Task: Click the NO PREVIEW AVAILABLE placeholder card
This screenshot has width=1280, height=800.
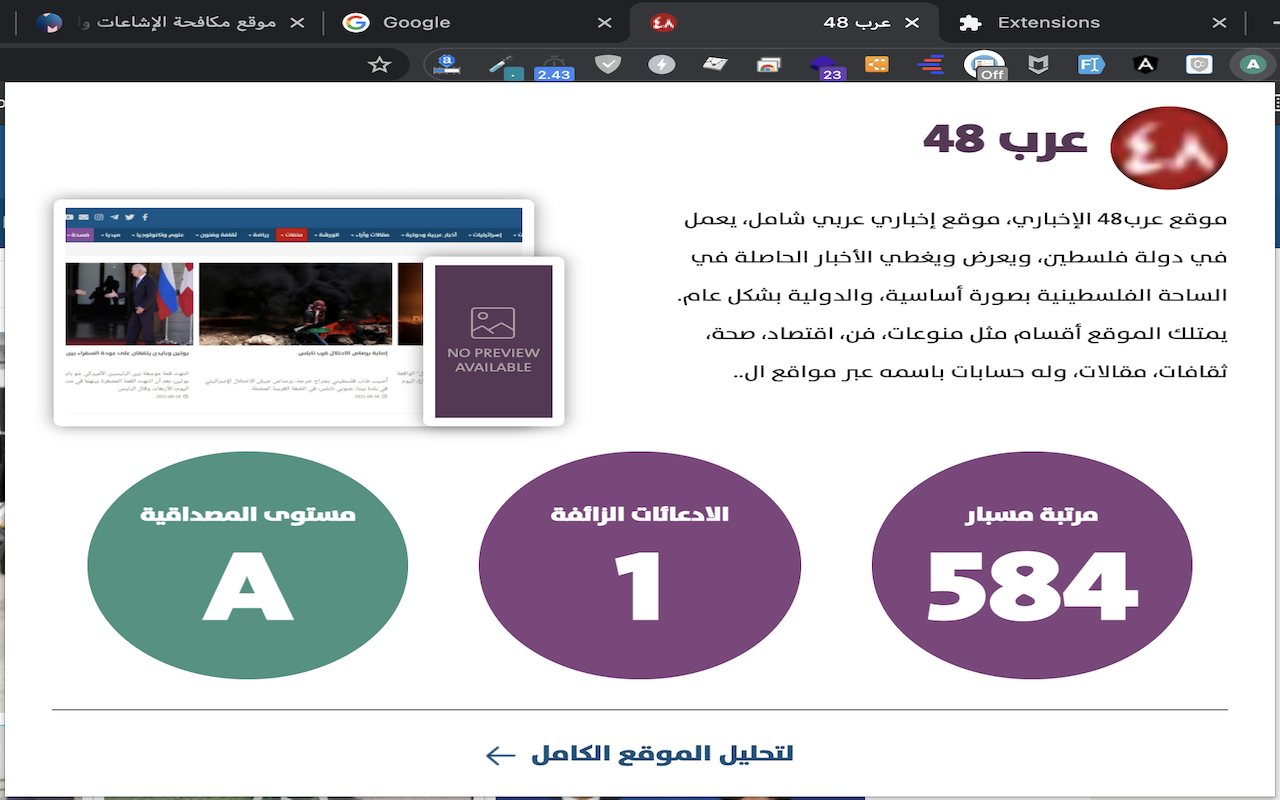Action: coord(493,341)
